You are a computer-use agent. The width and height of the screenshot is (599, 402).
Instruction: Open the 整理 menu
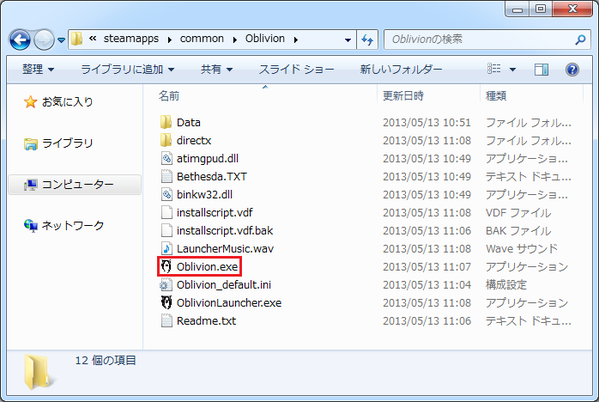[x=38, y=69]
